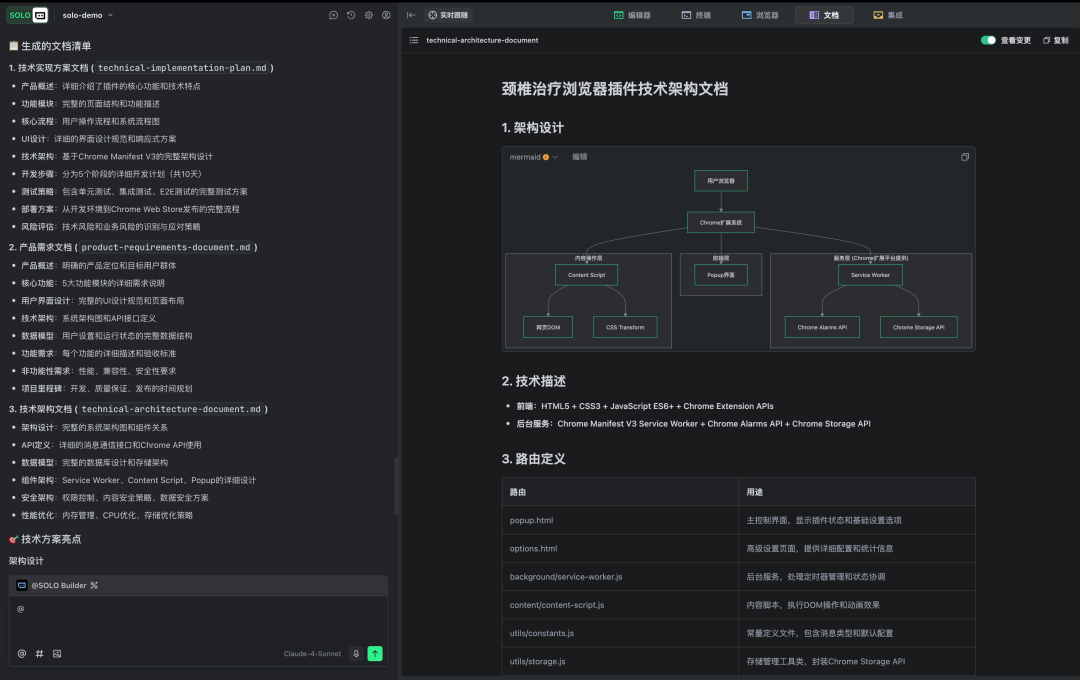
Task: Open the Claude-4-Sonnet model selector
Action: (x=312, y=654)
